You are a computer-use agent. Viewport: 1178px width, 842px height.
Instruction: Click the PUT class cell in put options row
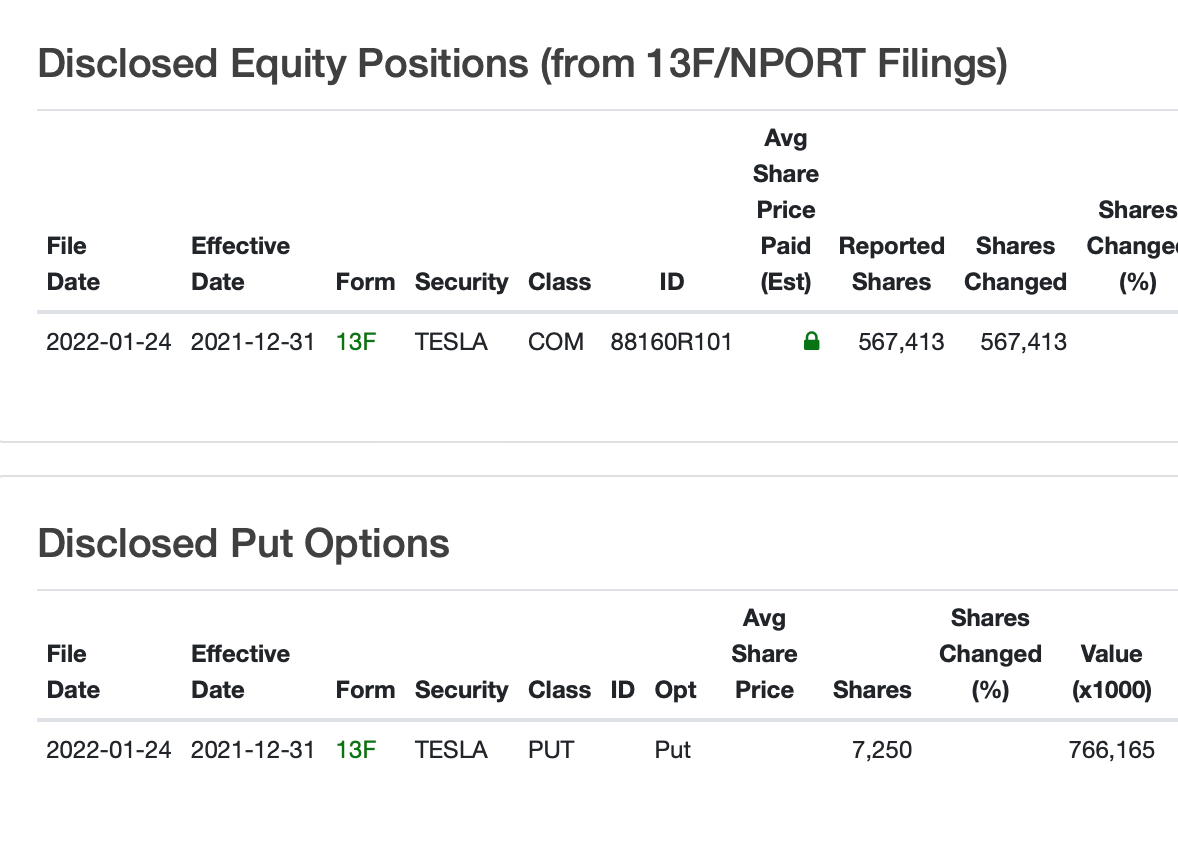551,750
